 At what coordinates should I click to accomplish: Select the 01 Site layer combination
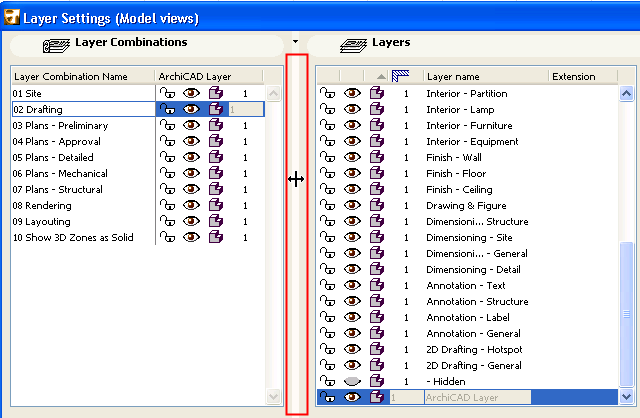[x=27, y=93]
